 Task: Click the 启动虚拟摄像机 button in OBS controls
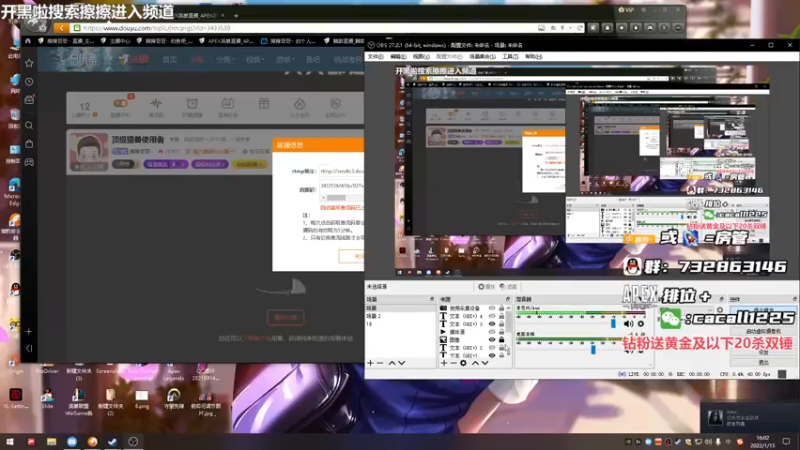click(x=763, y=332)
